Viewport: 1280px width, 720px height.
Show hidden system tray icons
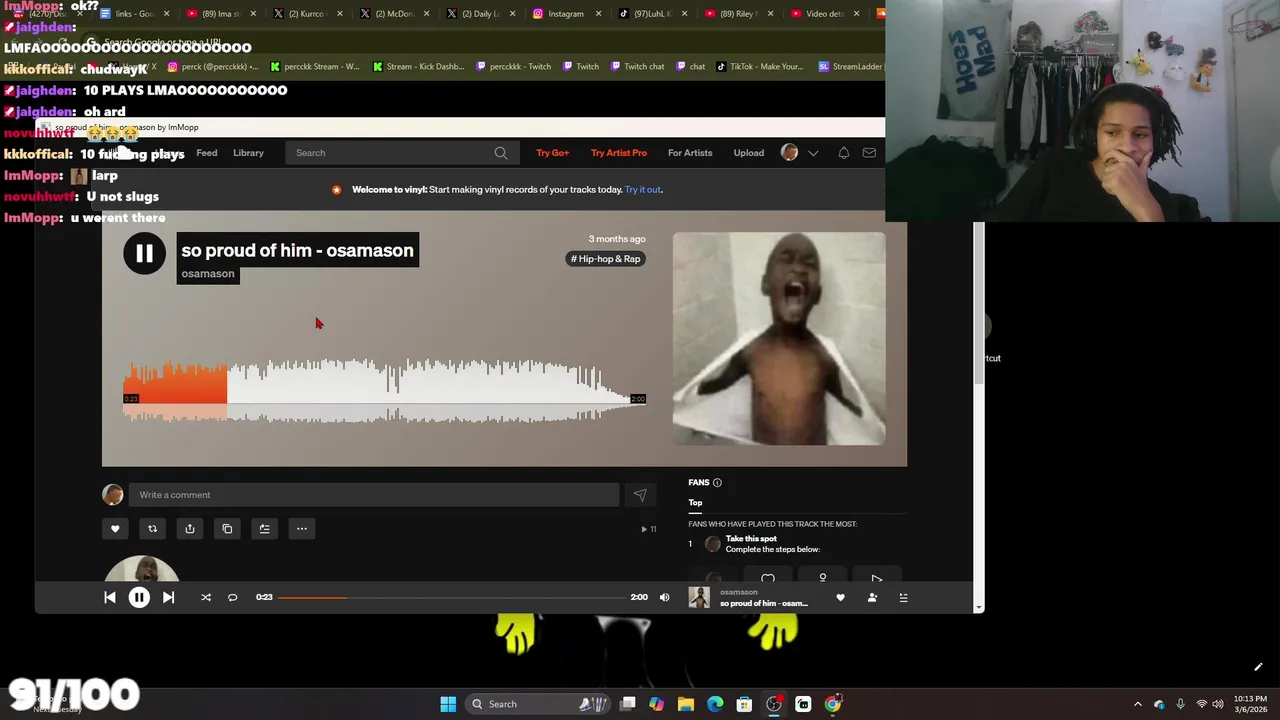click(x=1137, y=704)
